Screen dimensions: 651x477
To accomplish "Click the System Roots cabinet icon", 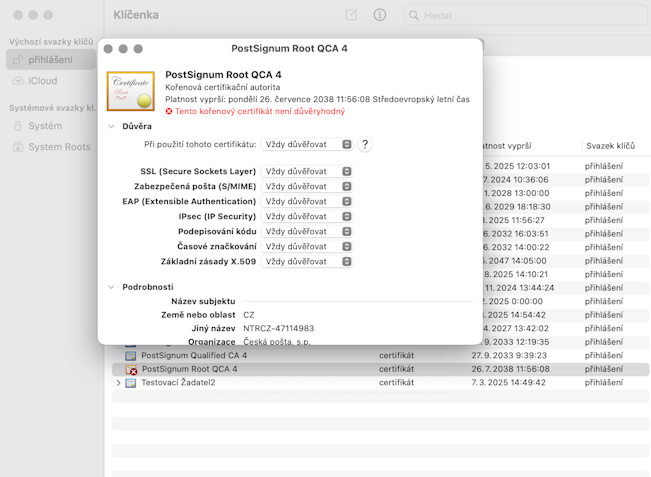I will tap(18, 147).
